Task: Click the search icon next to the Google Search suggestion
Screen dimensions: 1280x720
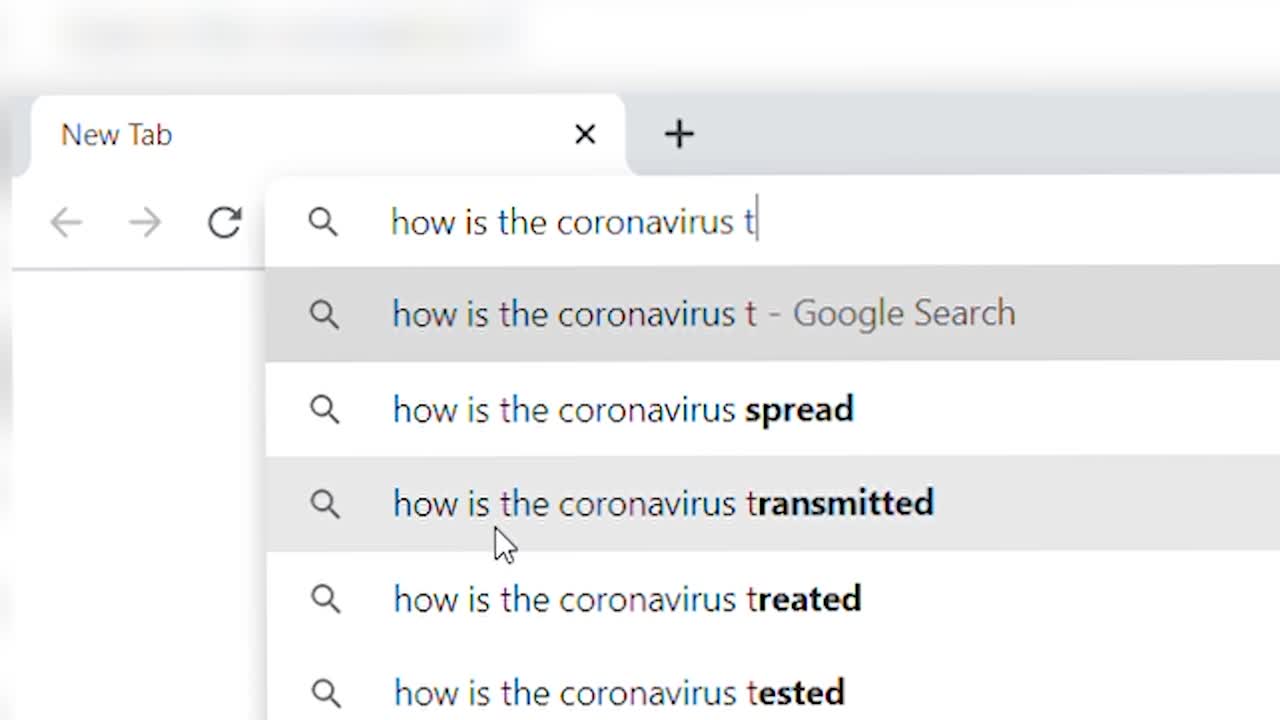Action: click(324, 314)
